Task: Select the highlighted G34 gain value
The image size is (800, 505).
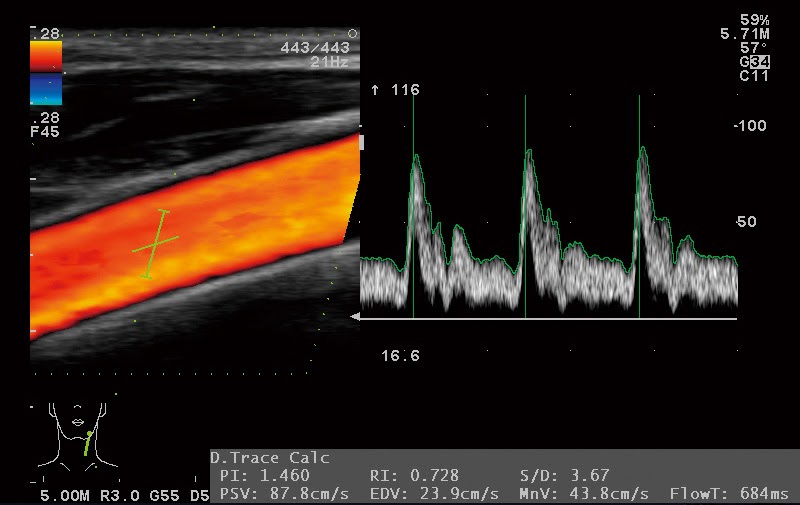Action: pos(754,62)
